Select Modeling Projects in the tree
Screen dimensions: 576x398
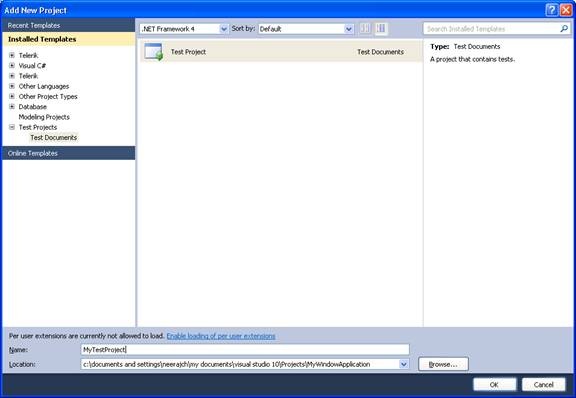[44, 117]
